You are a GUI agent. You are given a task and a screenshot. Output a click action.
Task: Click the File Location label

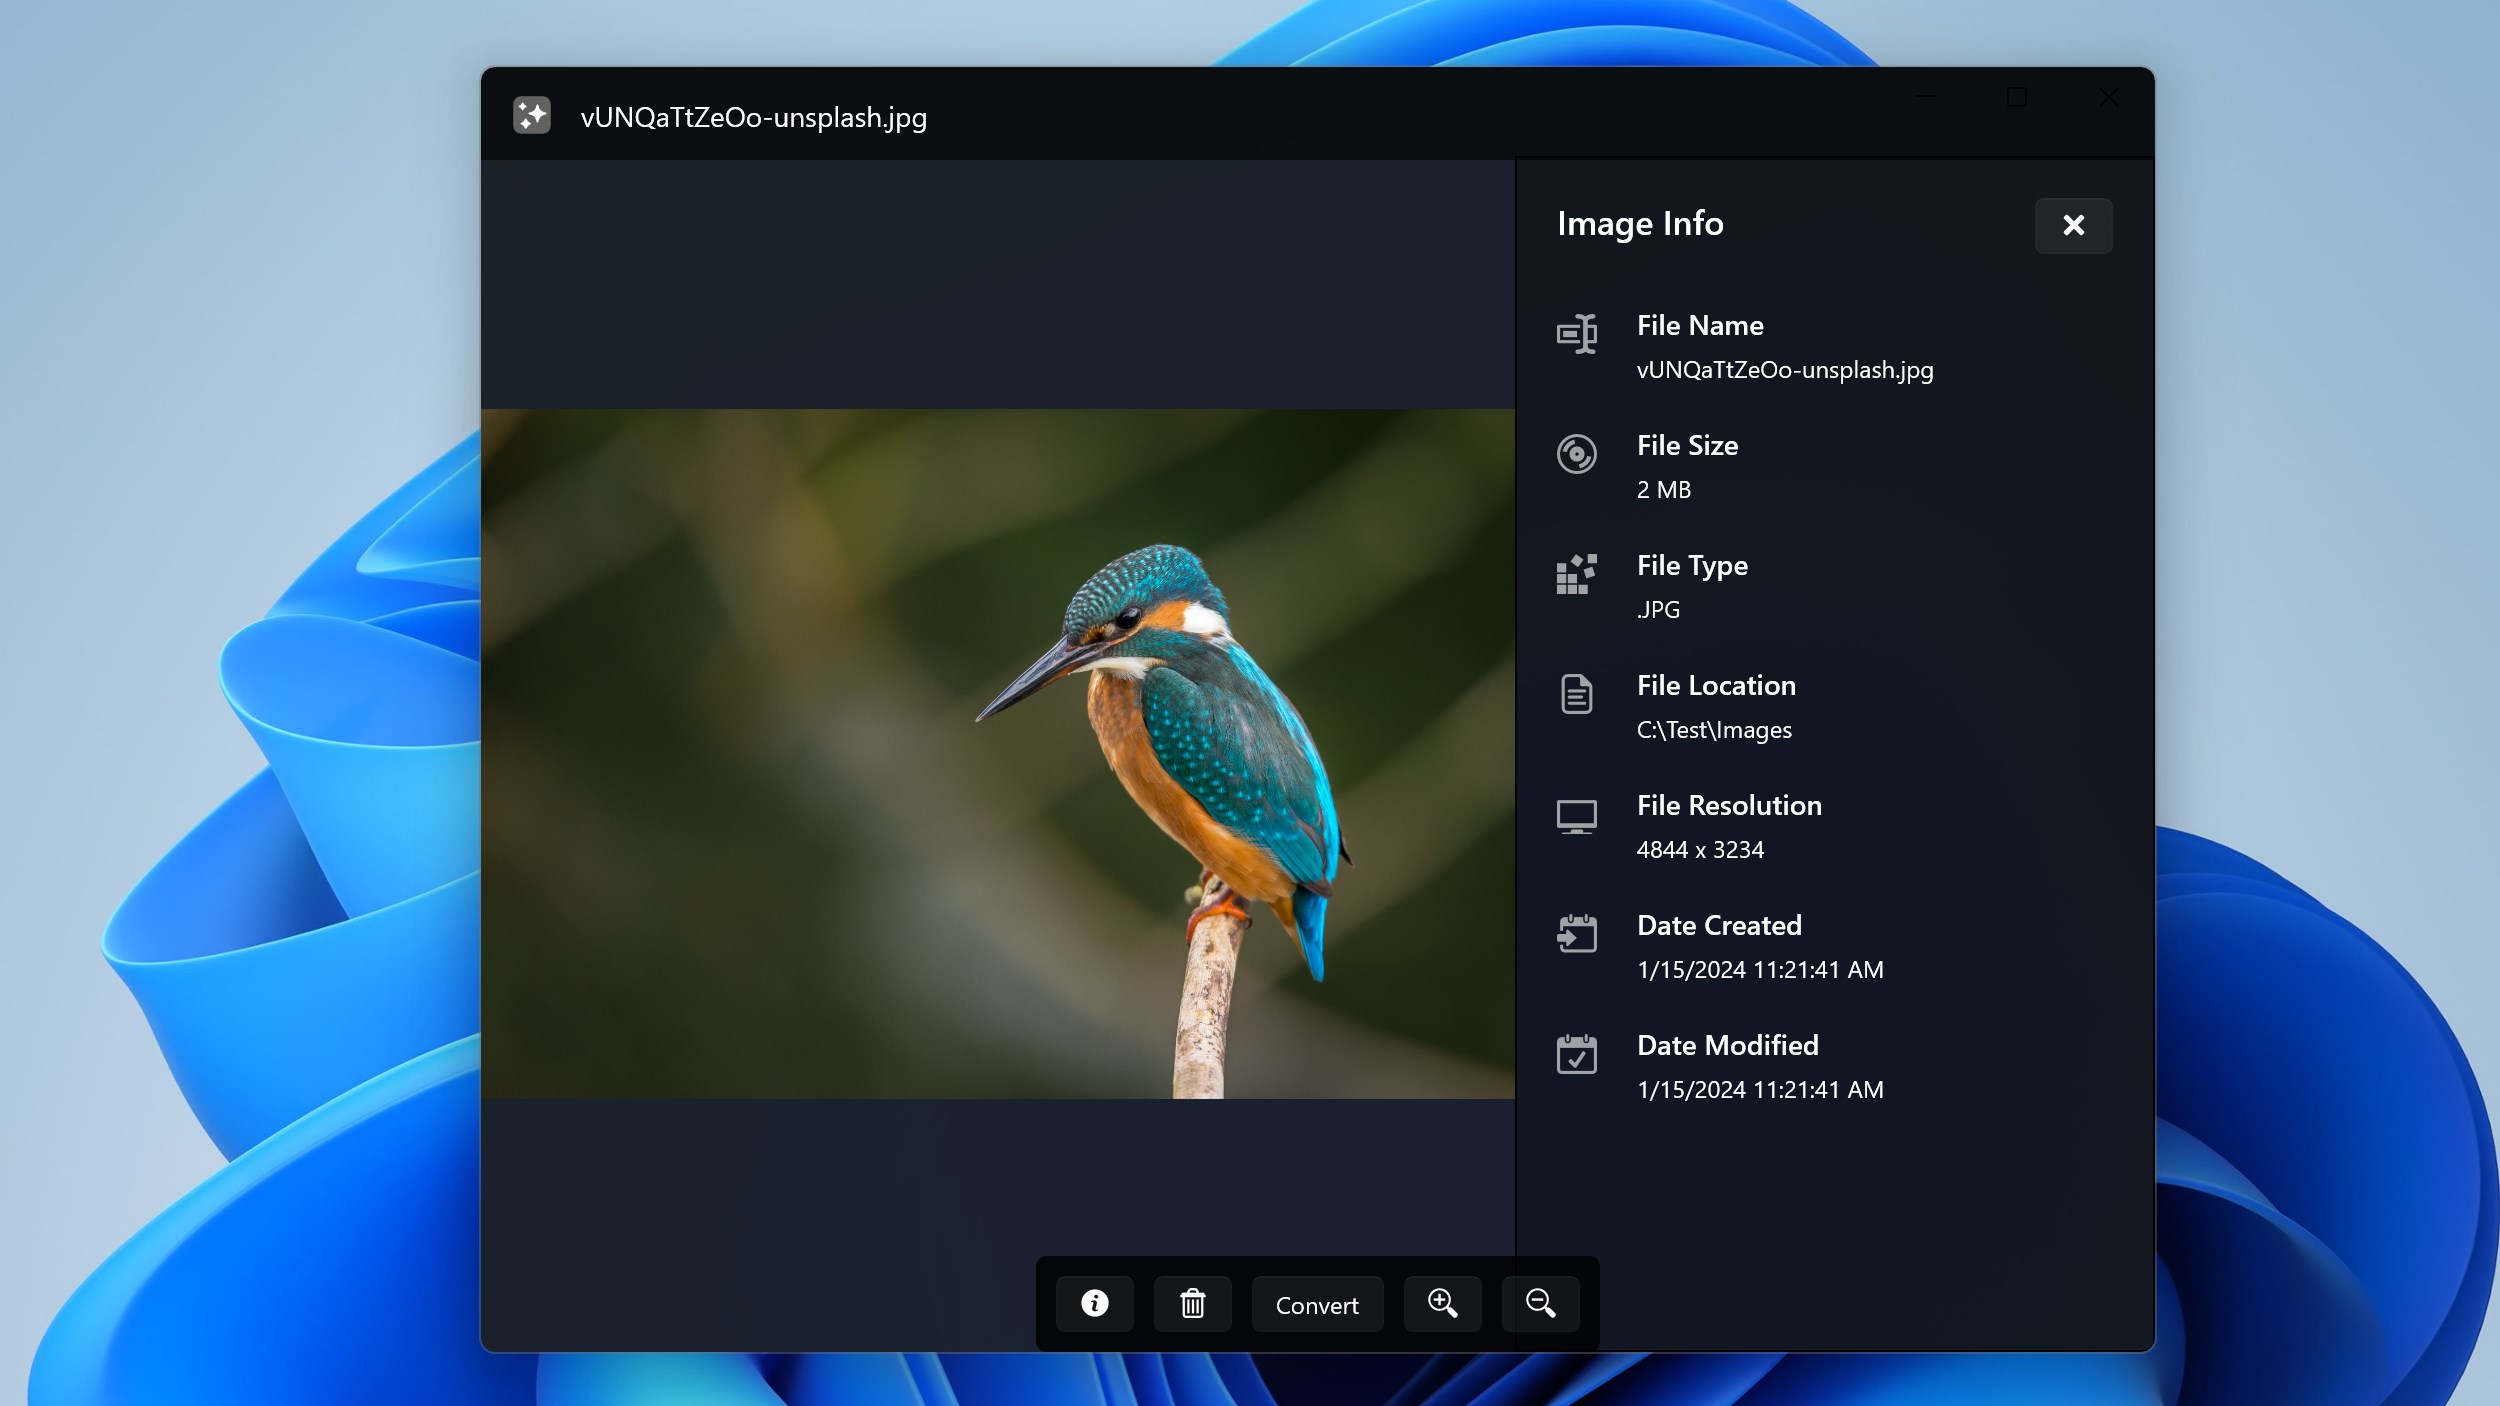pyautogui.click(x=1716, y=685)
